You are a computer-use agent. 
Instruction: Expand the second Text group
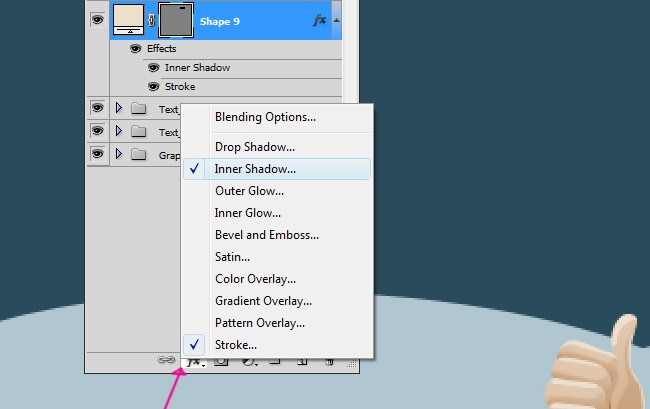(x=119, y=131)
